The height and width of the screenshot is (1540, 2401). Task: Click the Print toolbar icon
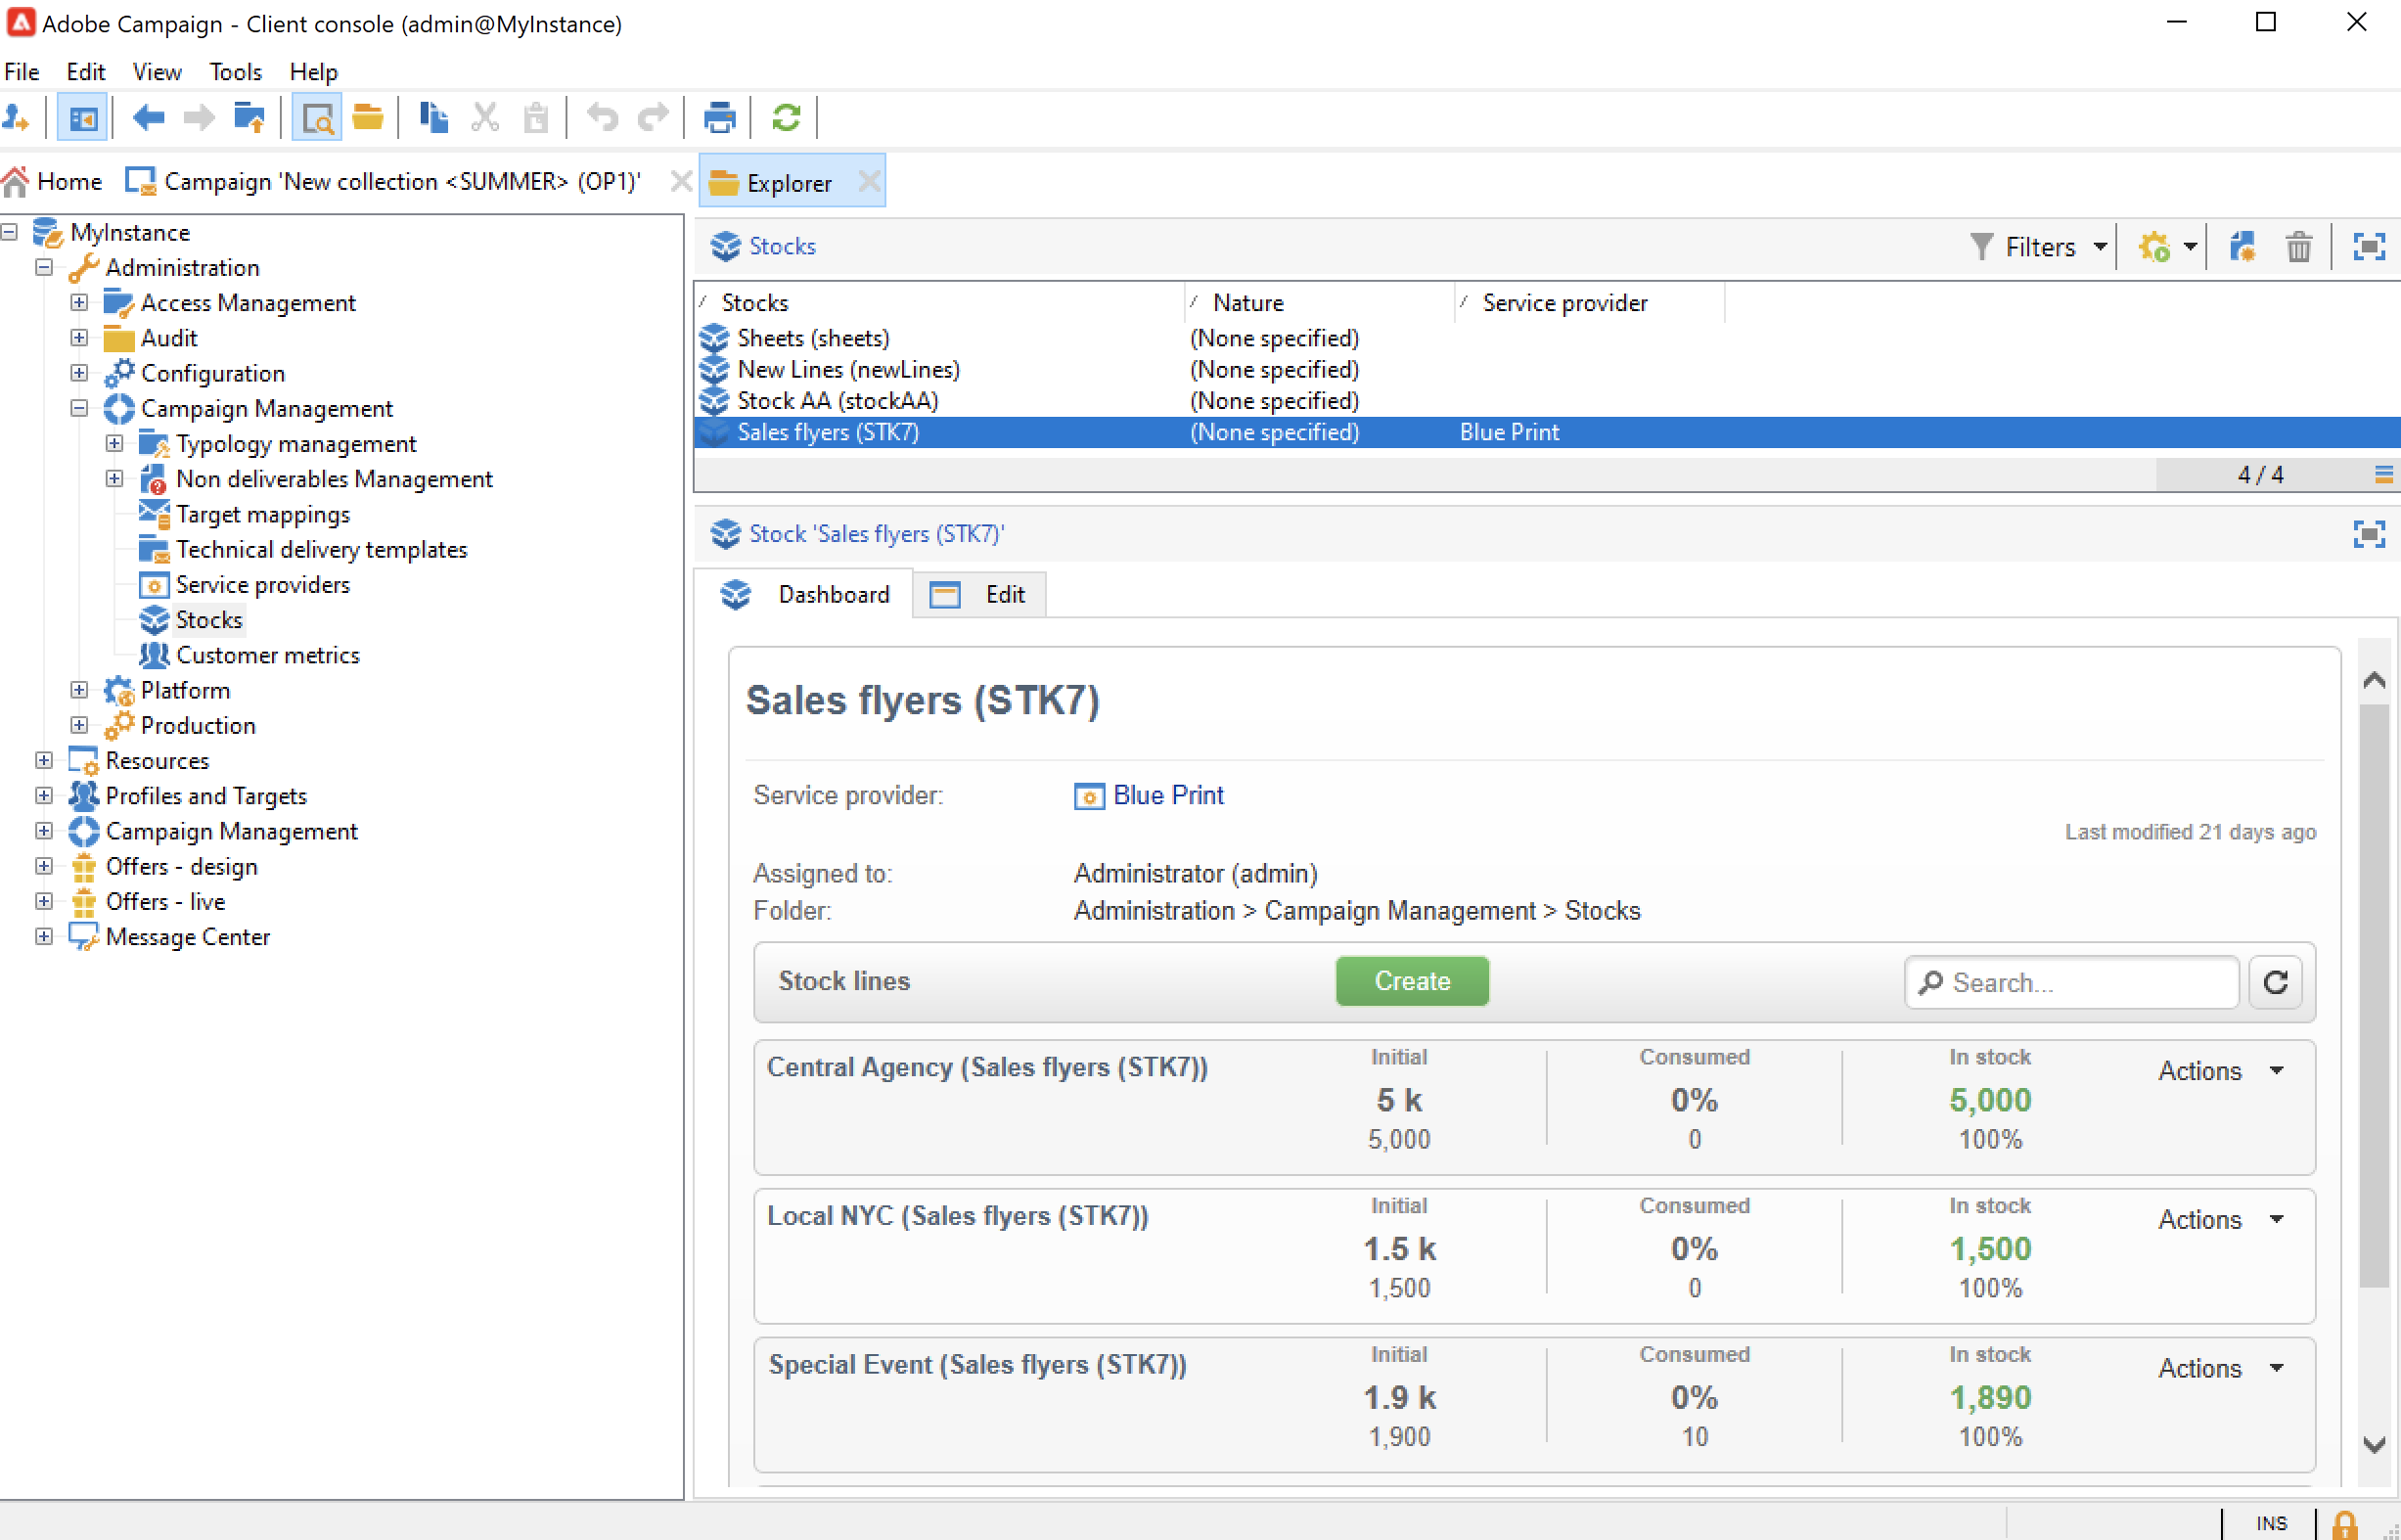pyautogui.click(x=719, y=118)
